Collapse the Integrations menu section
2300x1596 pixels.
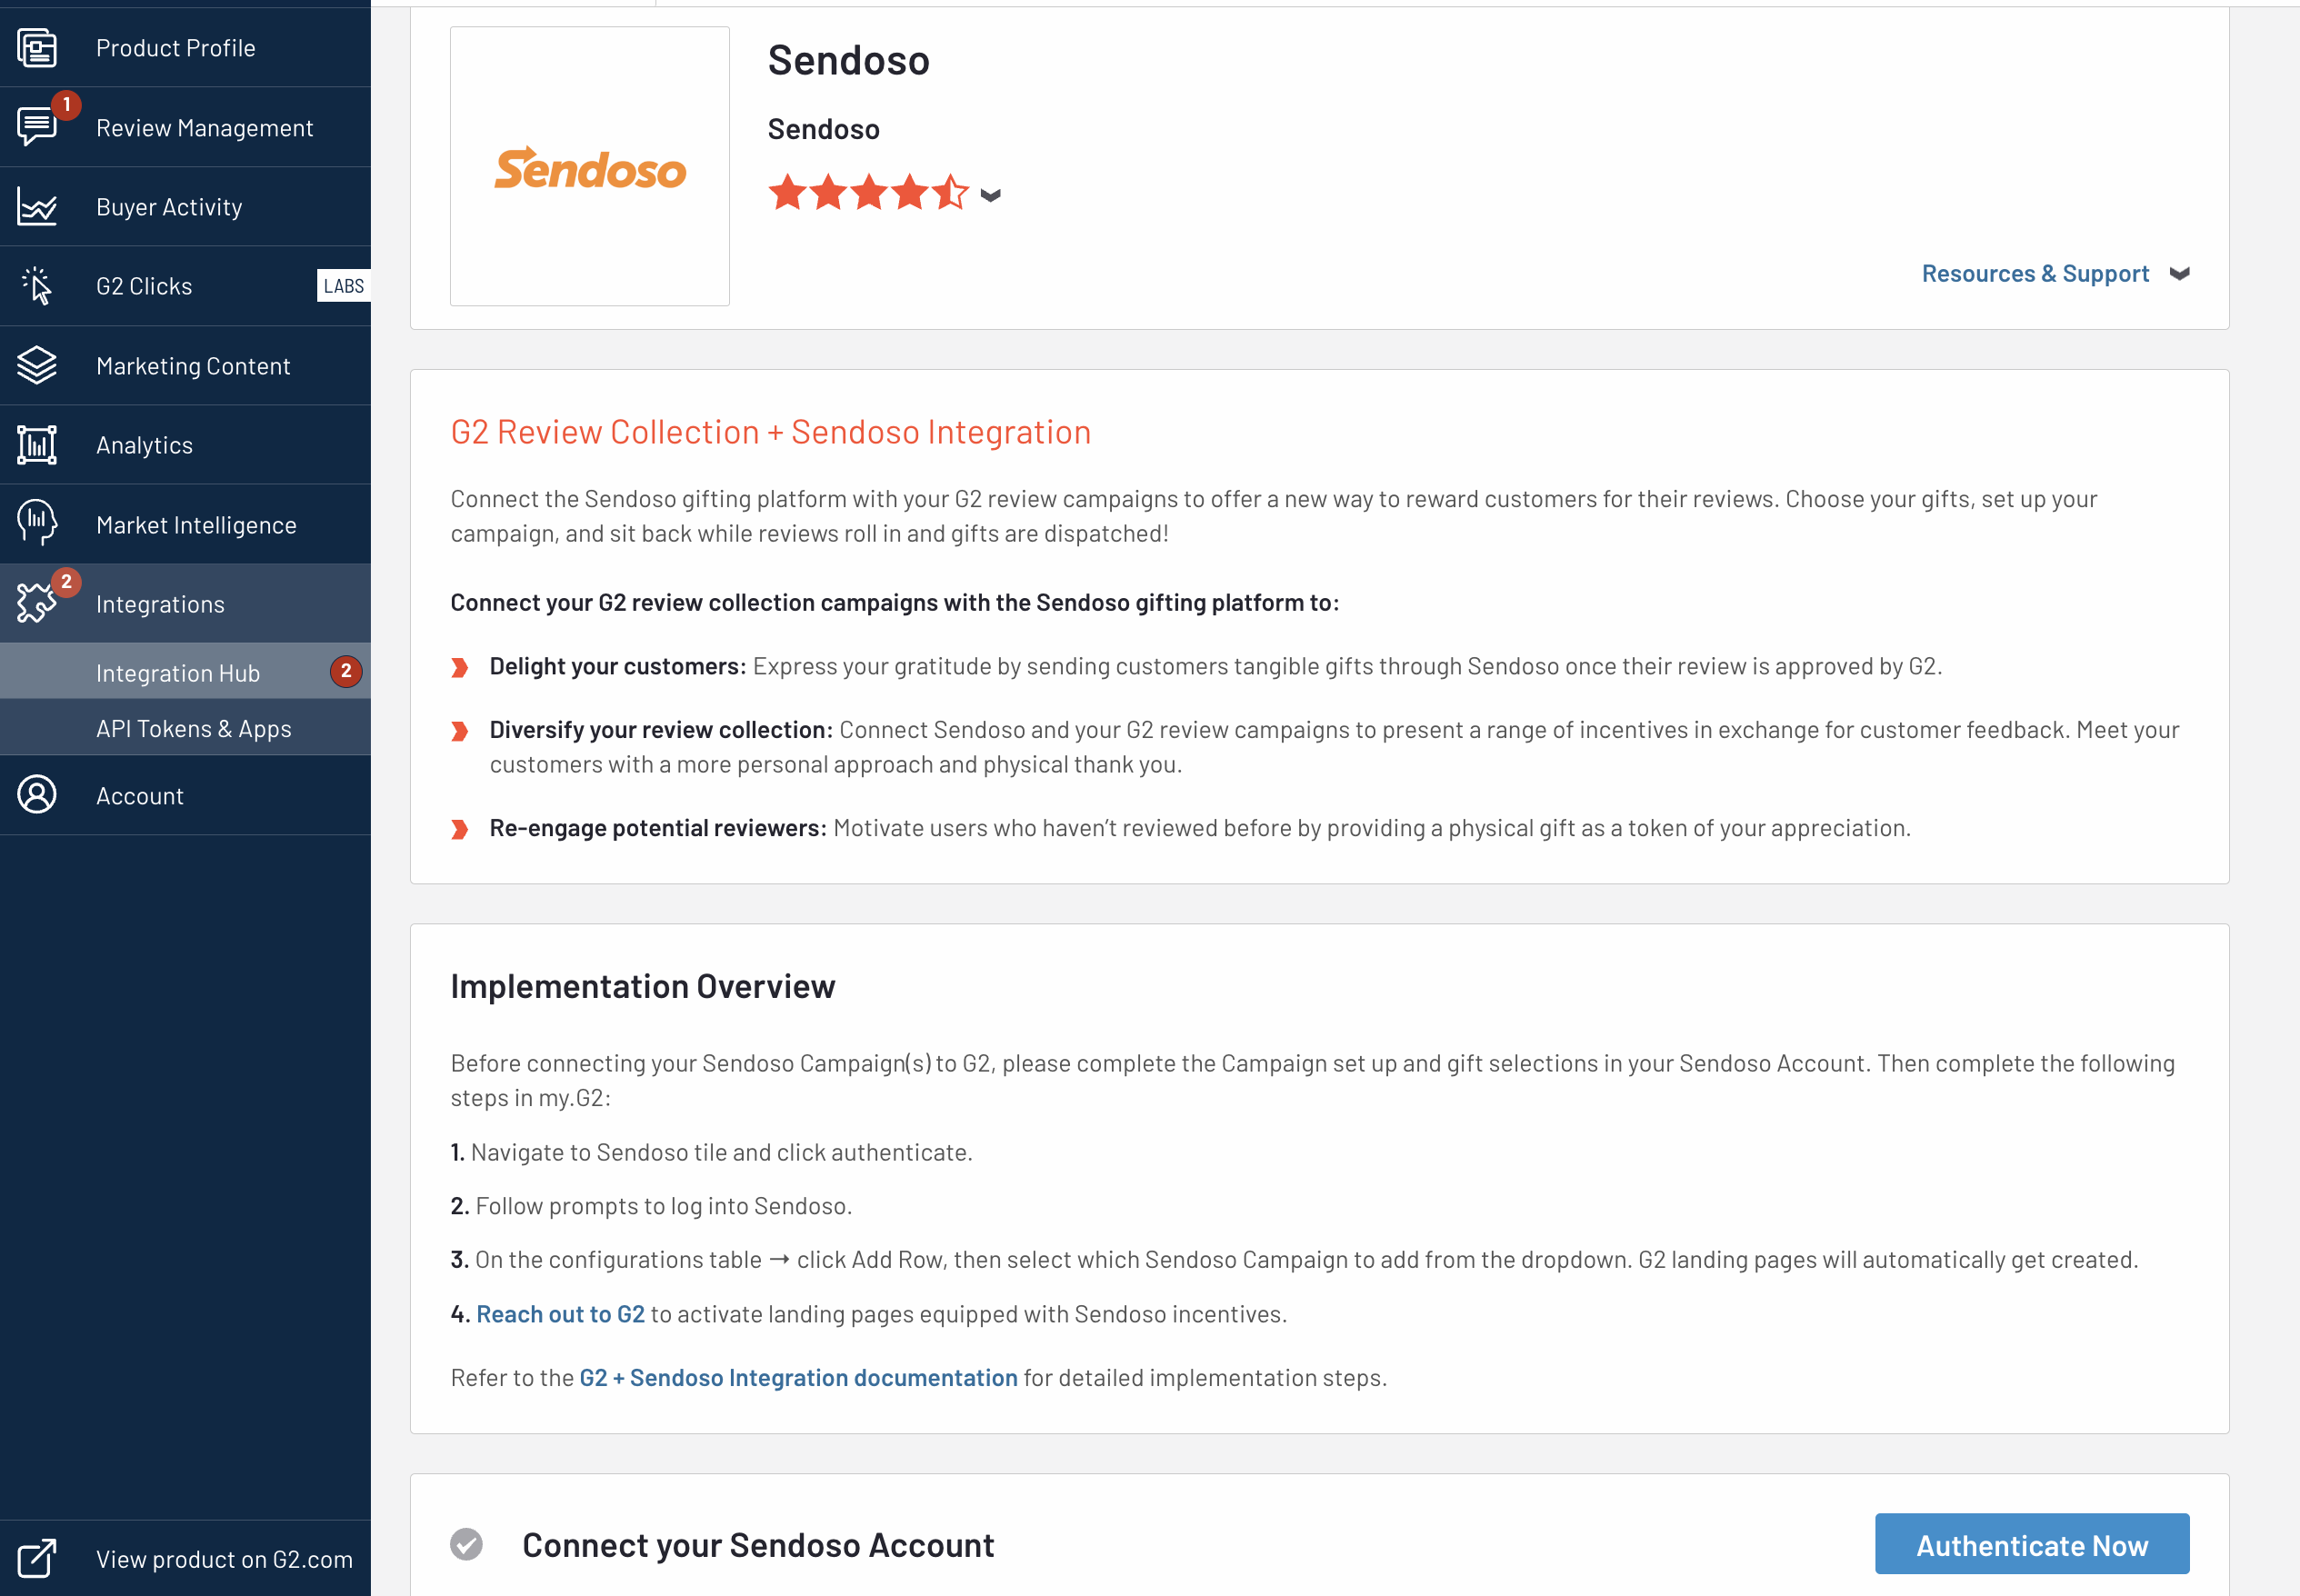(160, 604)
